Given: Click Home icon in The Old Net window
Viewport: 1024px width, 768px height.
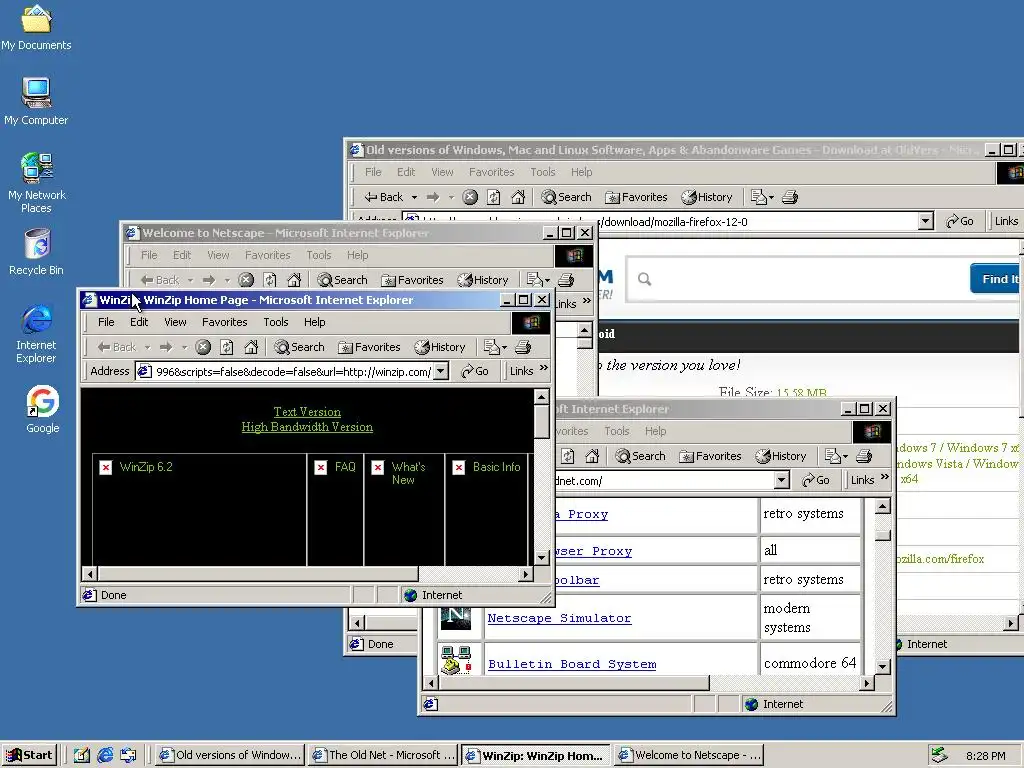Looking at the screenshot, I should point(592,456).
